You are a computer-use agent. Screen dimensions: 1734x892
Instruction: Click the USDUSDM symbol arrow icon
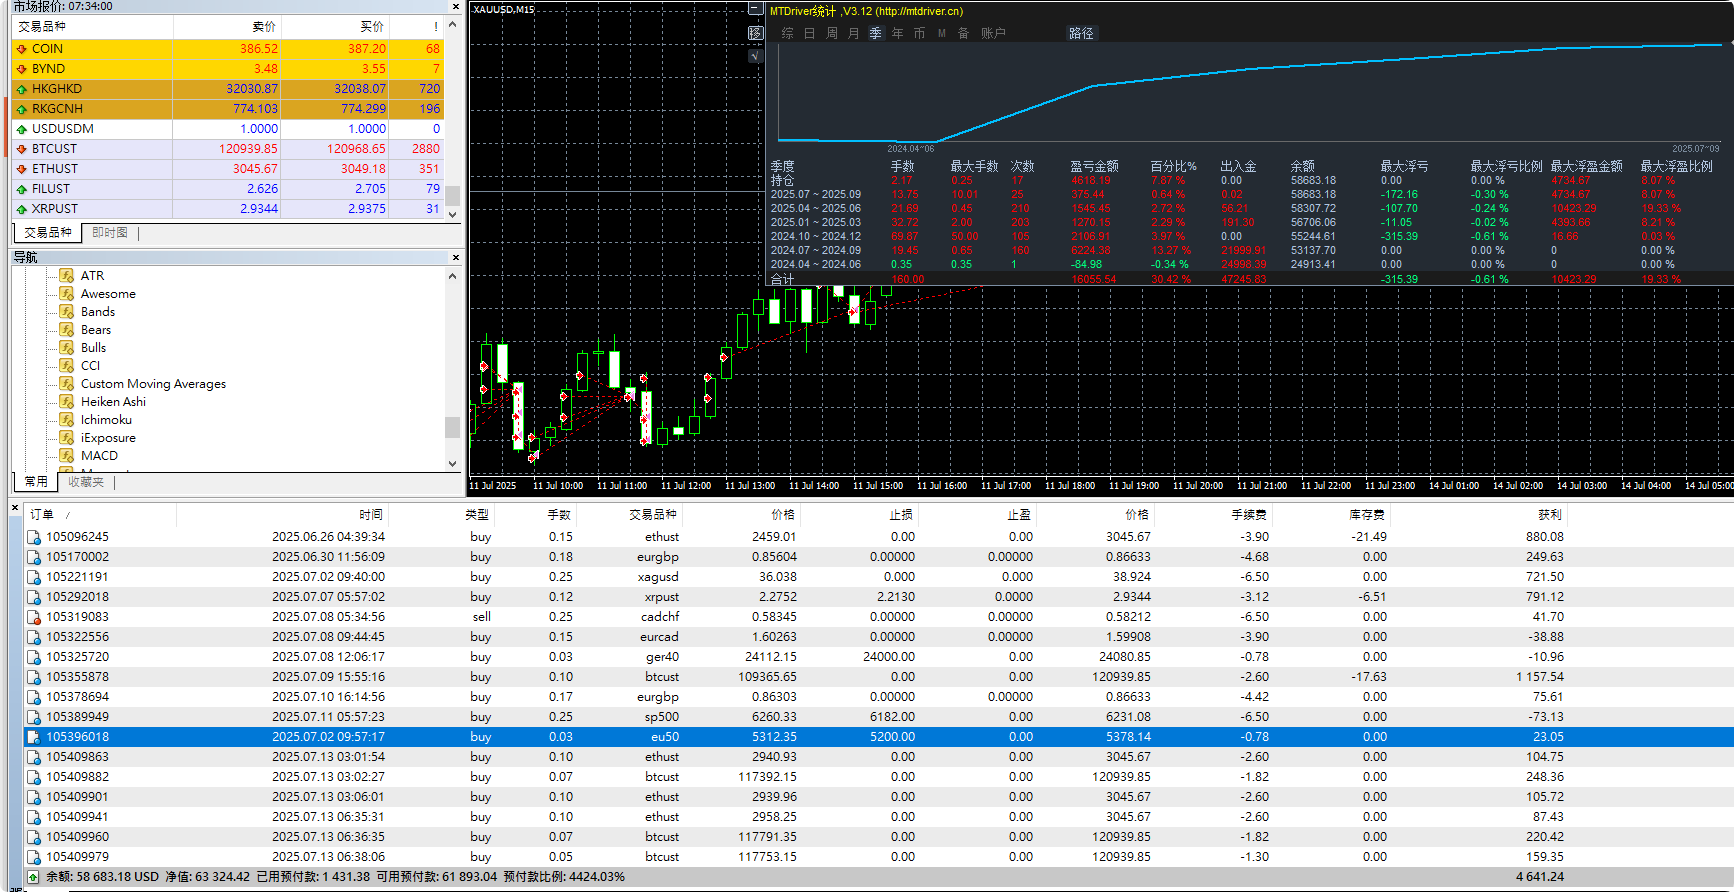22,129
